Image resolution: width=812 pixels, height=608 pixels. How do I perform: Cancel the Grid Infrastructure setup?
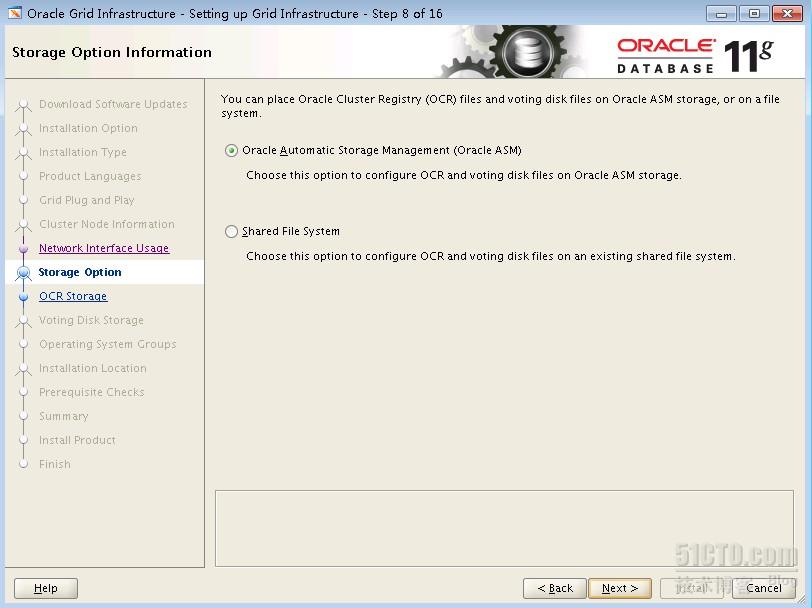point(764,588)
